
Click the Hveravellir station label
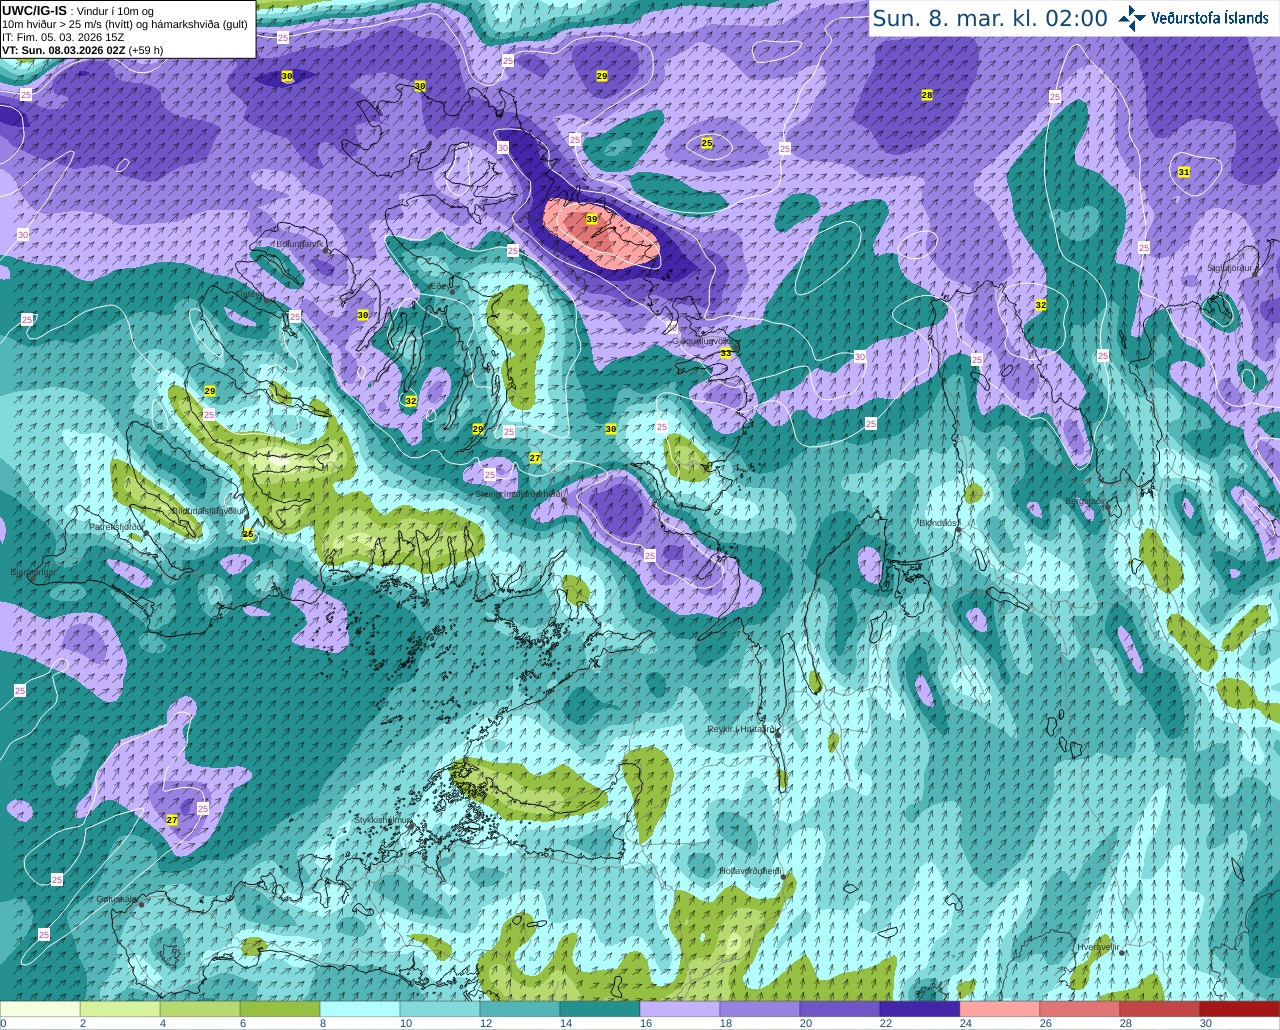[1097, 946]
